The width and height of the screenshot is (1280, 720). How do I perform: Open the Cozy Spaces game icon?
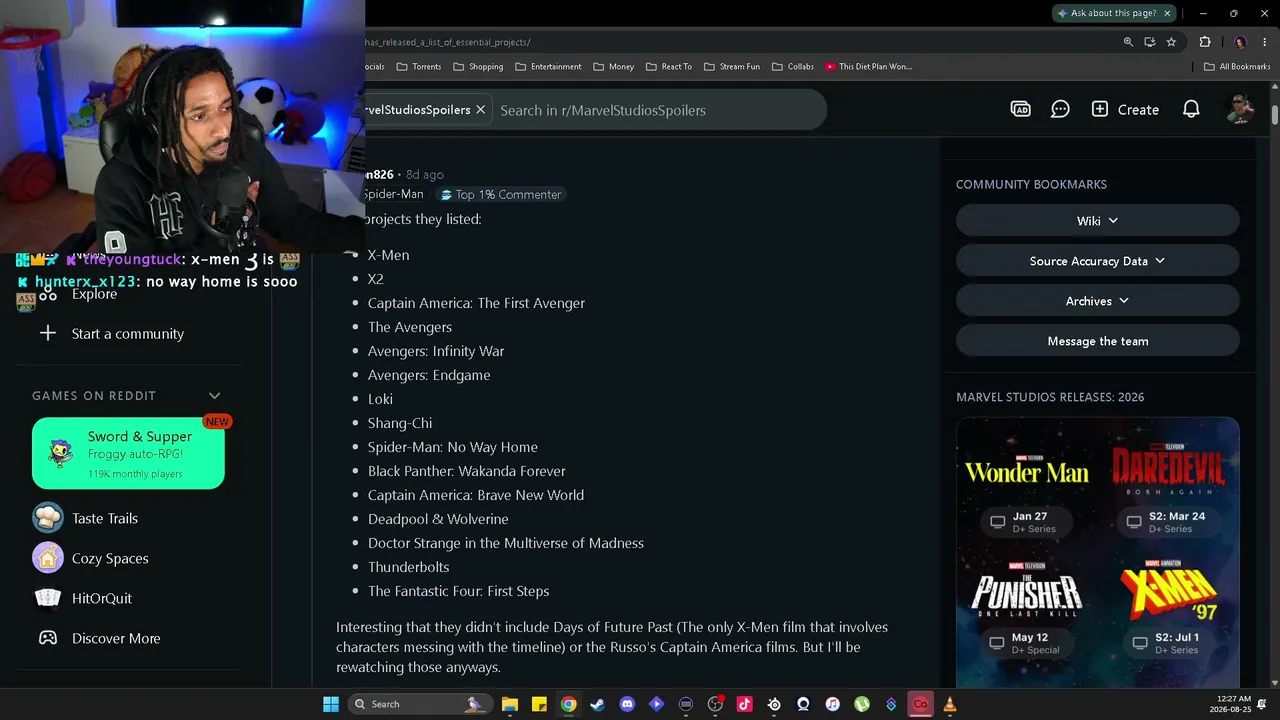pos(48,558)
